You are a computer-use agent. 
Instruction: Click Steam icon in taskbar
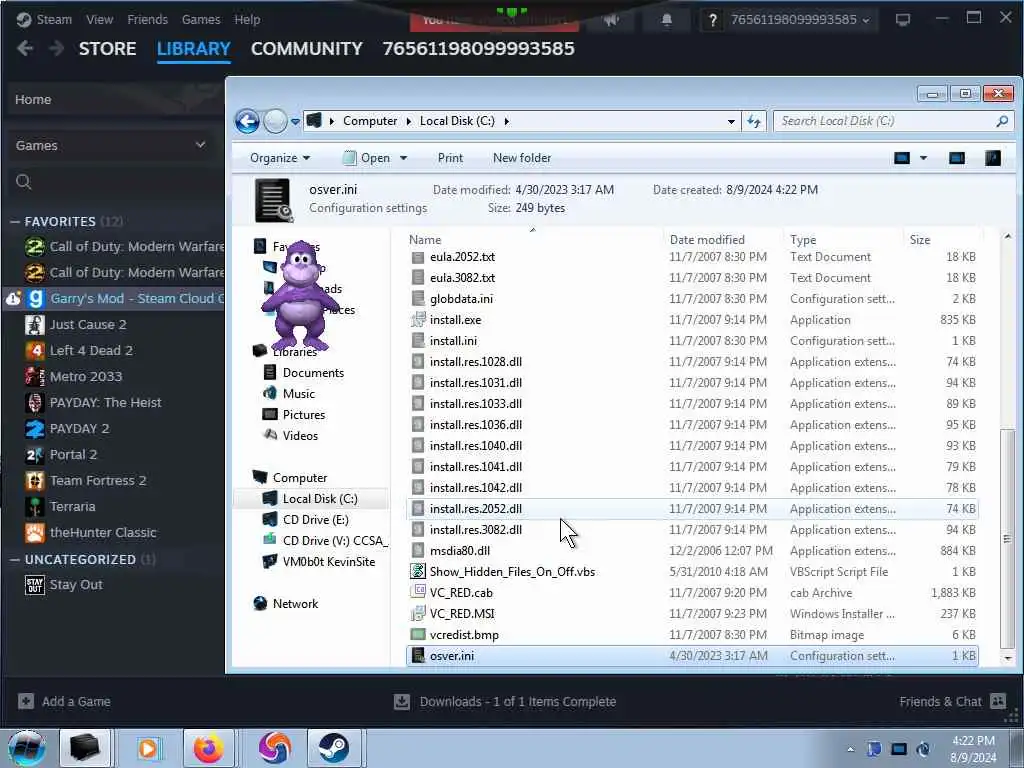click(334, 748)
